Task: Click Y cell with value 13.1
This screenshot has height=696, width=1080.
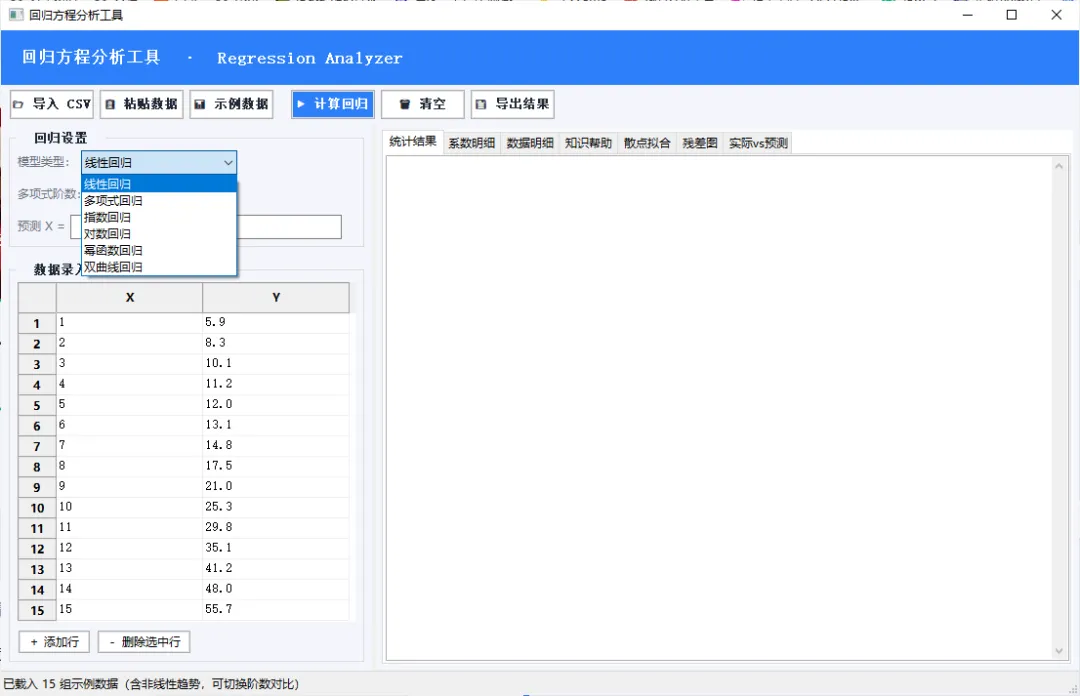Action: coord(276,425)
